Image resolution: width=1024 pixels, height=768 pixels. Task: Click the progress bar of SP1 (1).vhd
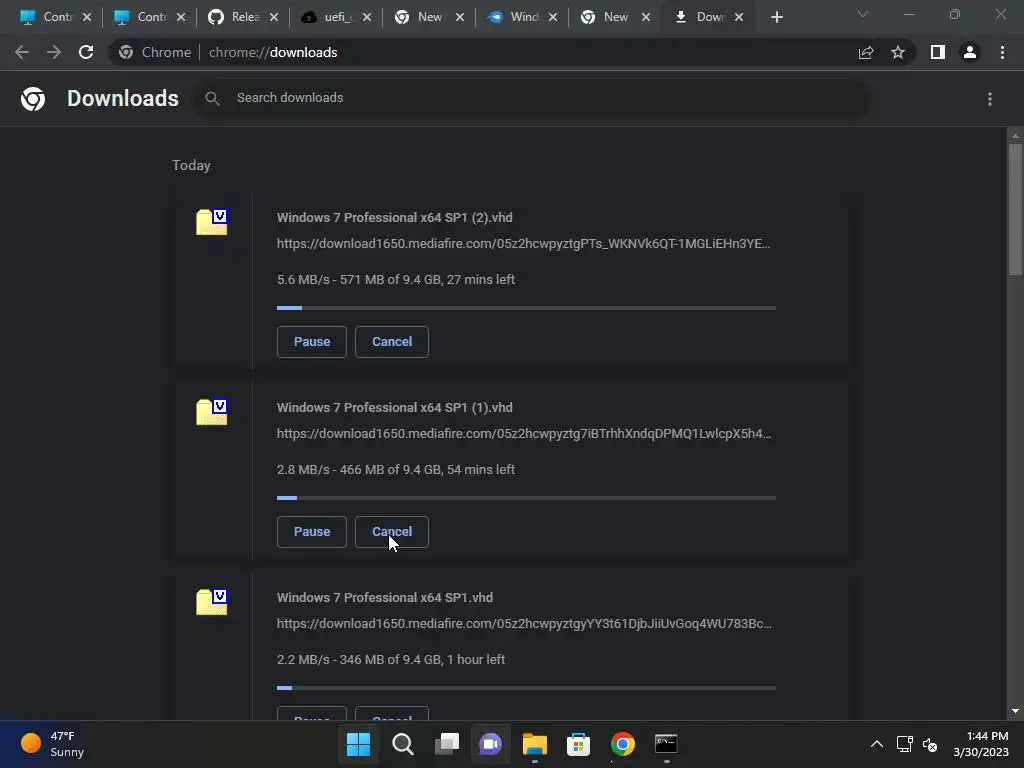[526, 498]
